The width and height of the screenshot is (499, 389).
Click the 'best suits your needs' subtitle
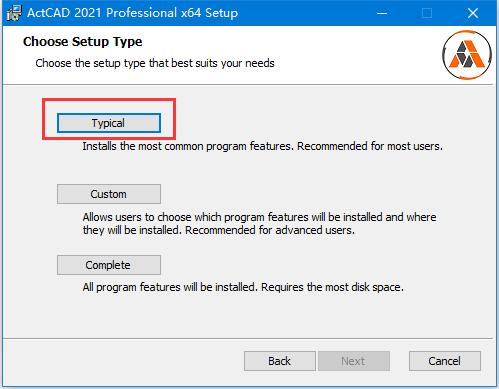pyautogui.click(x=155, y=63)
